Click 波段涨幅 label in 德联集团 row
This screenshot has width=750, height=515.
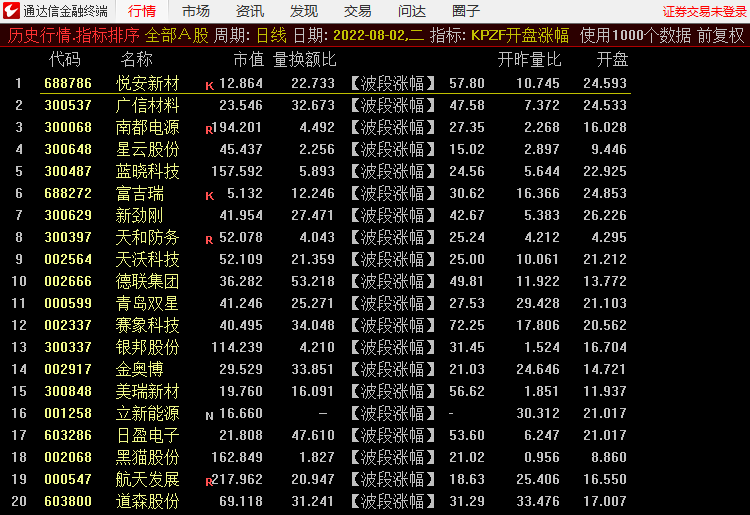(x=393, y=281)
